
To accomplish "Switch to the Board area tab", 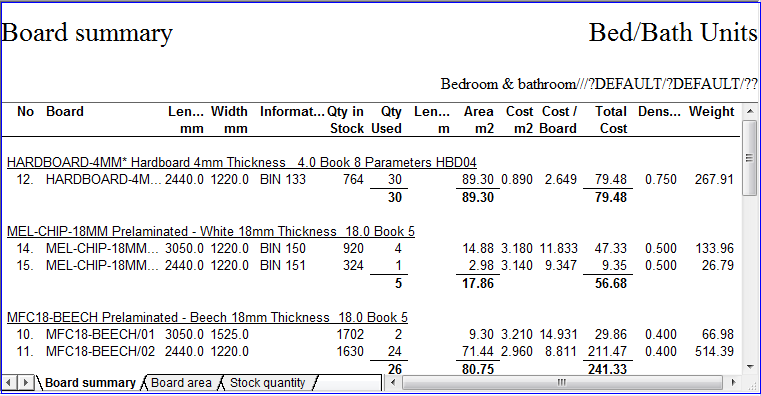I will tap(182, 383).
